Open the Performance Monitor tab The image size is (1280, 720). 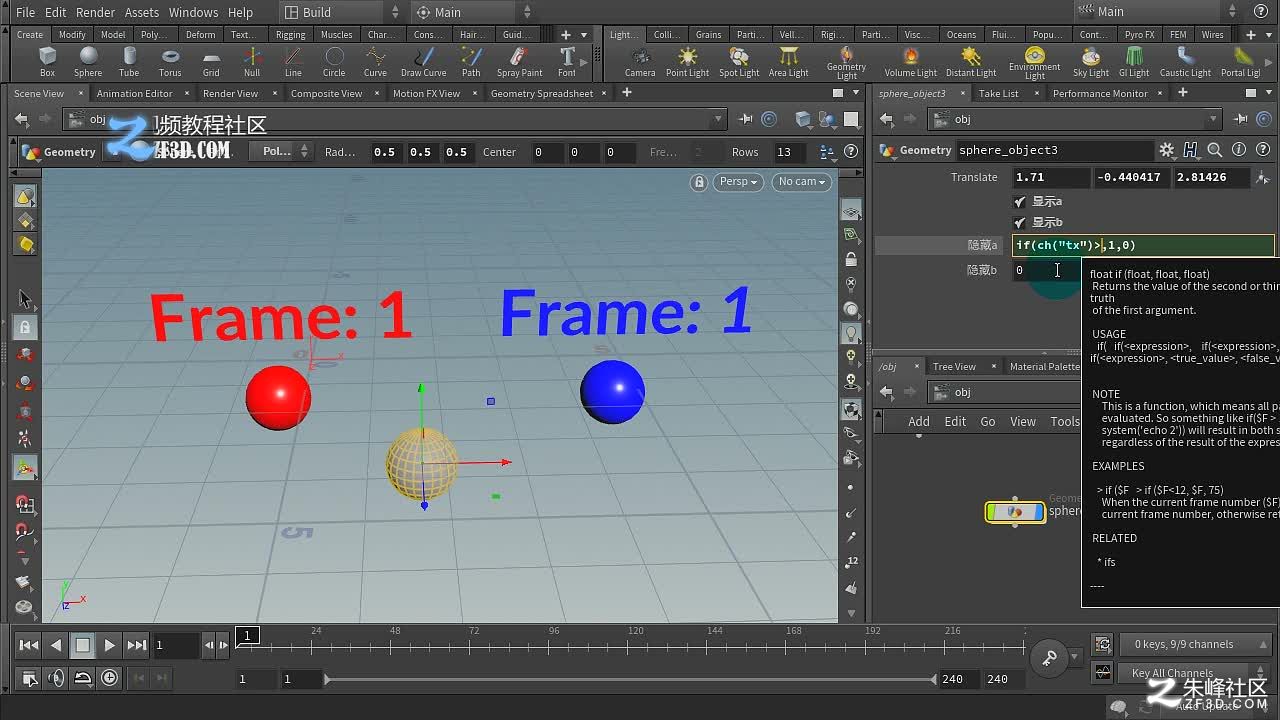1100,93
